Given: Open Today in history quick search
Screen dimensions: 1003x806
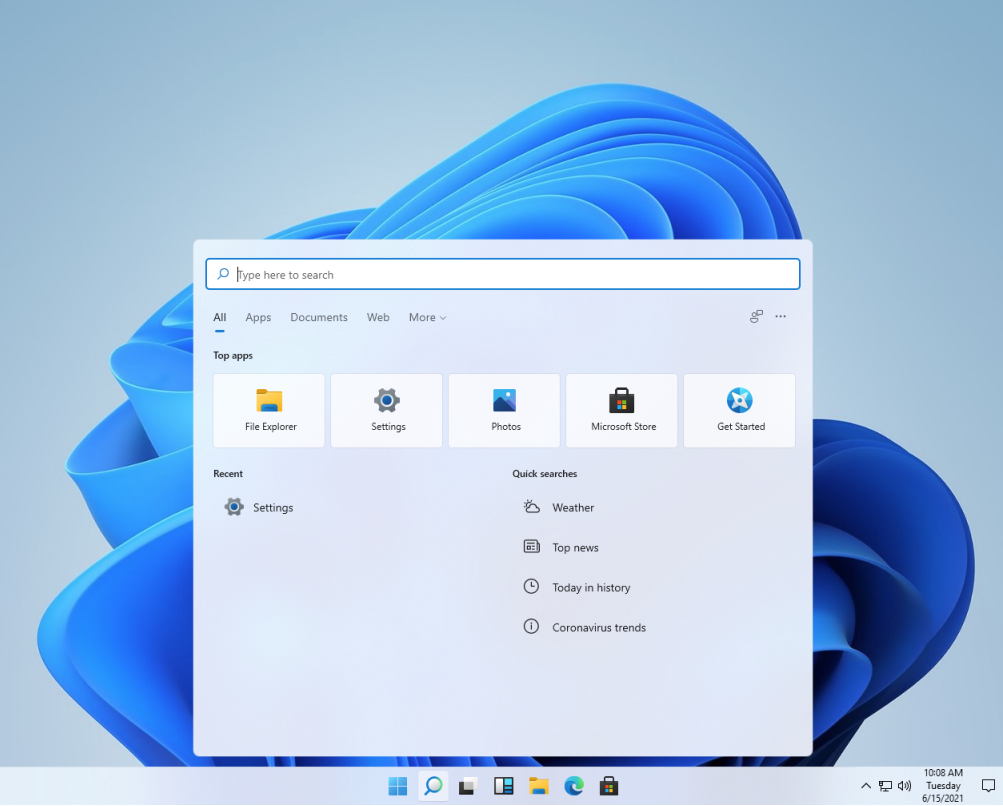Looking at the screenshot, I should [576, 587].
